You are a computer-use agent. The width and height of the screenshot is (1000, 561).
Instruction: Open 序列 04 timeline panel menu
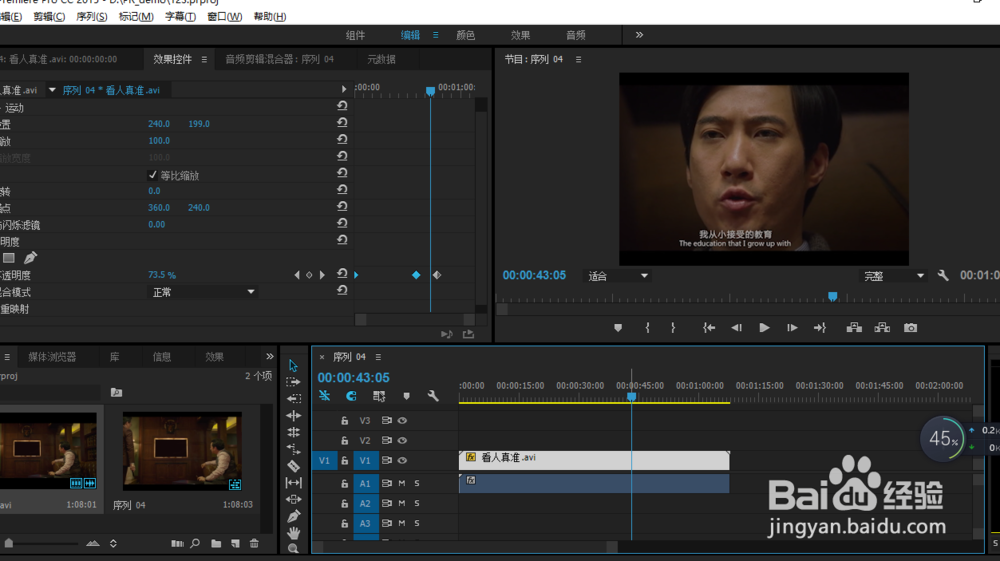point(378,357)
